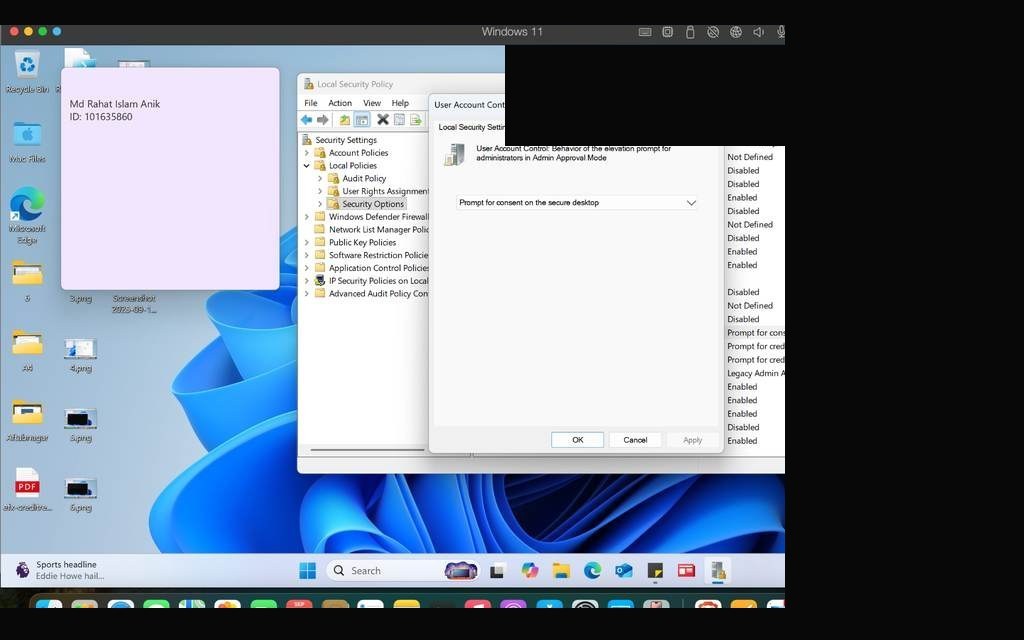Open 5.png on the desktop

coord(80,424)
